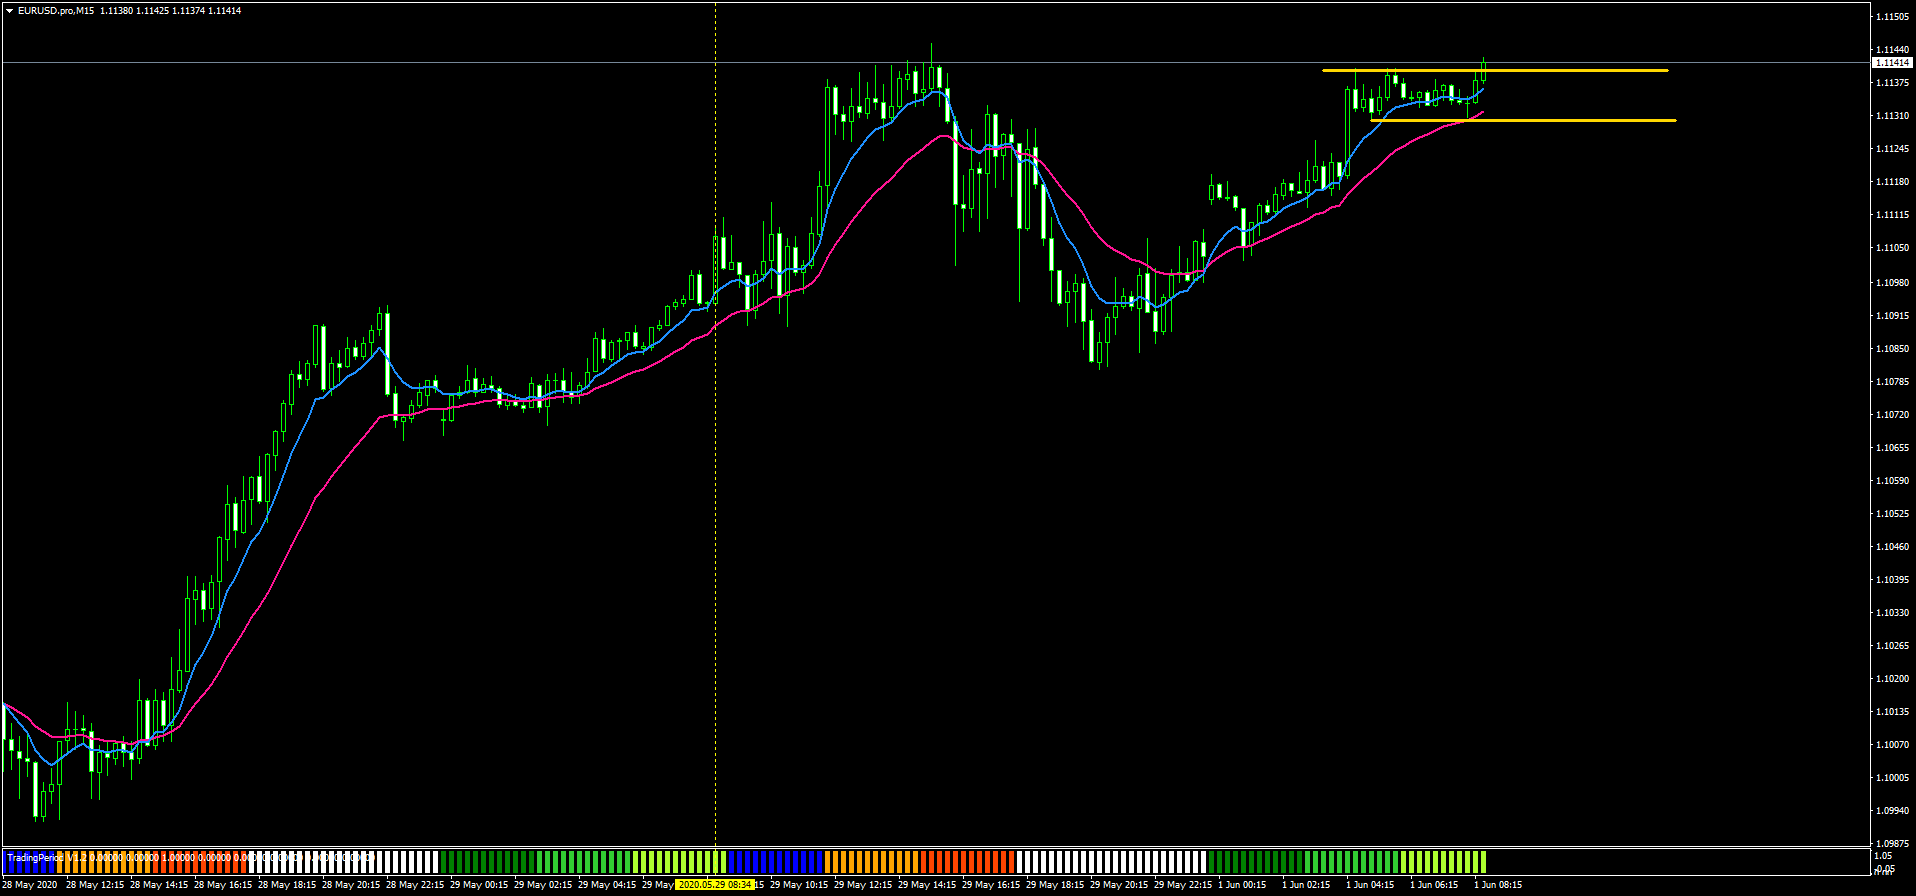Click the 1.11440 price scale value
This screenshot has height=896, width=1916.
tap(1894, 50)
